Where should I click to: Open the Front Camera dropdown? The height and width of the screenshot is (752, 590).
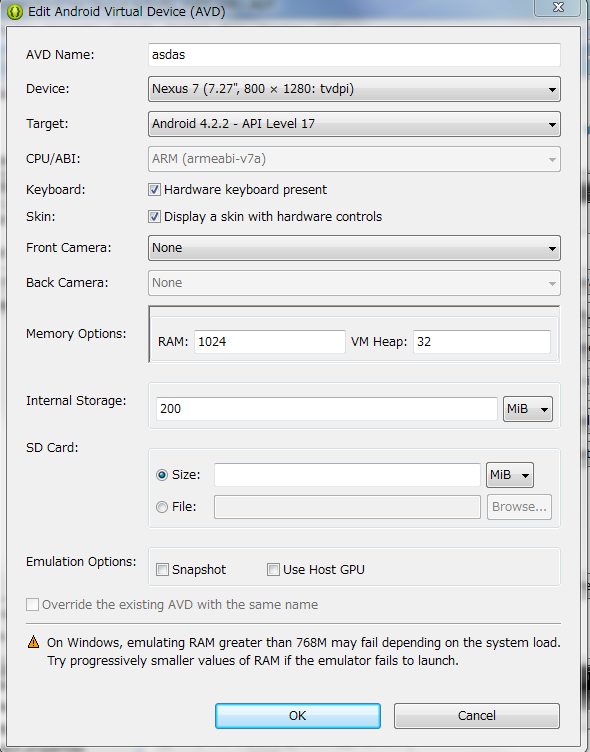pyautogui.click(x=354, y=248)
